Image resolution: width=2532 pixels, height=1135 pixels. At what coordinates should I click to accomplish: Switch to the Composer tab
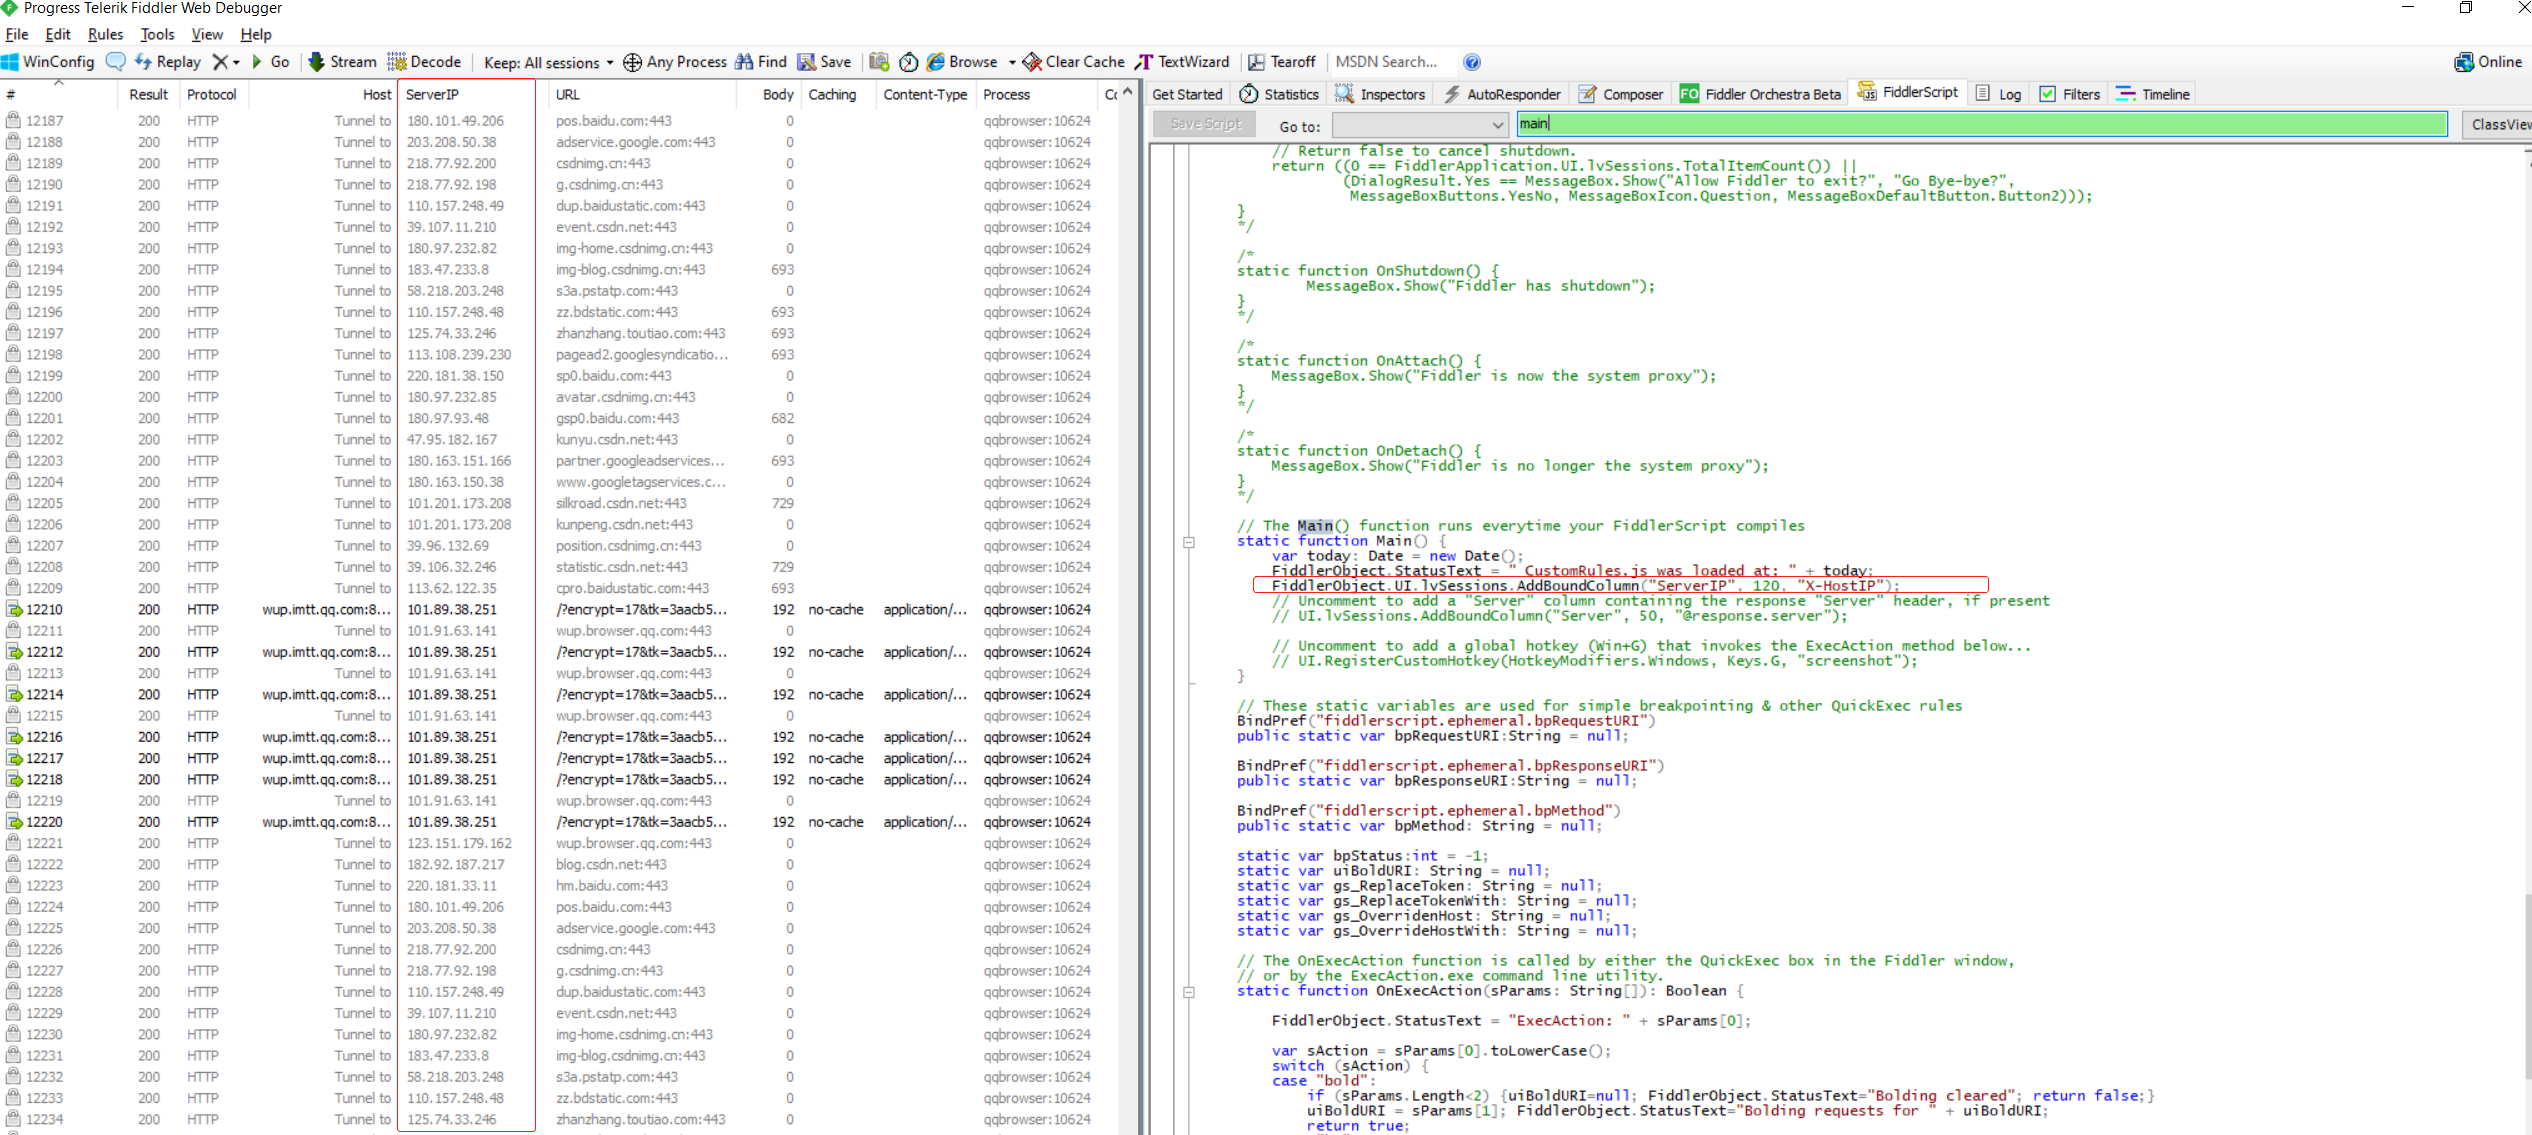pos(1621,94)
